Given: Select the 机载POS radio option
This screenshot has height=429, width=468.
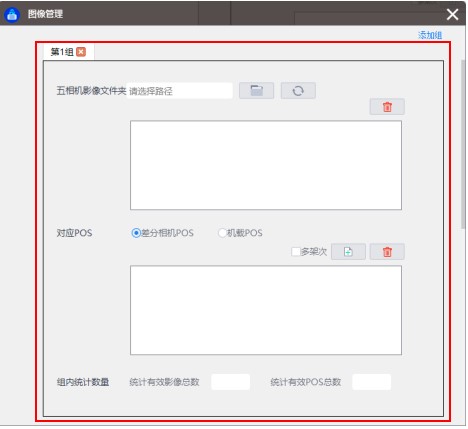Looking at the screenshot, I should click(222, 233).
